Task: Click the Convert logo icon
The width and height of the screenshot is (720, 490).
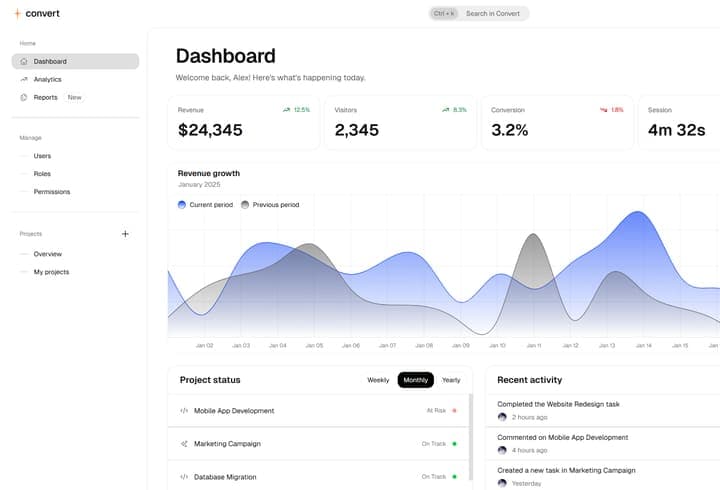Action: click(x=17, y=13)
